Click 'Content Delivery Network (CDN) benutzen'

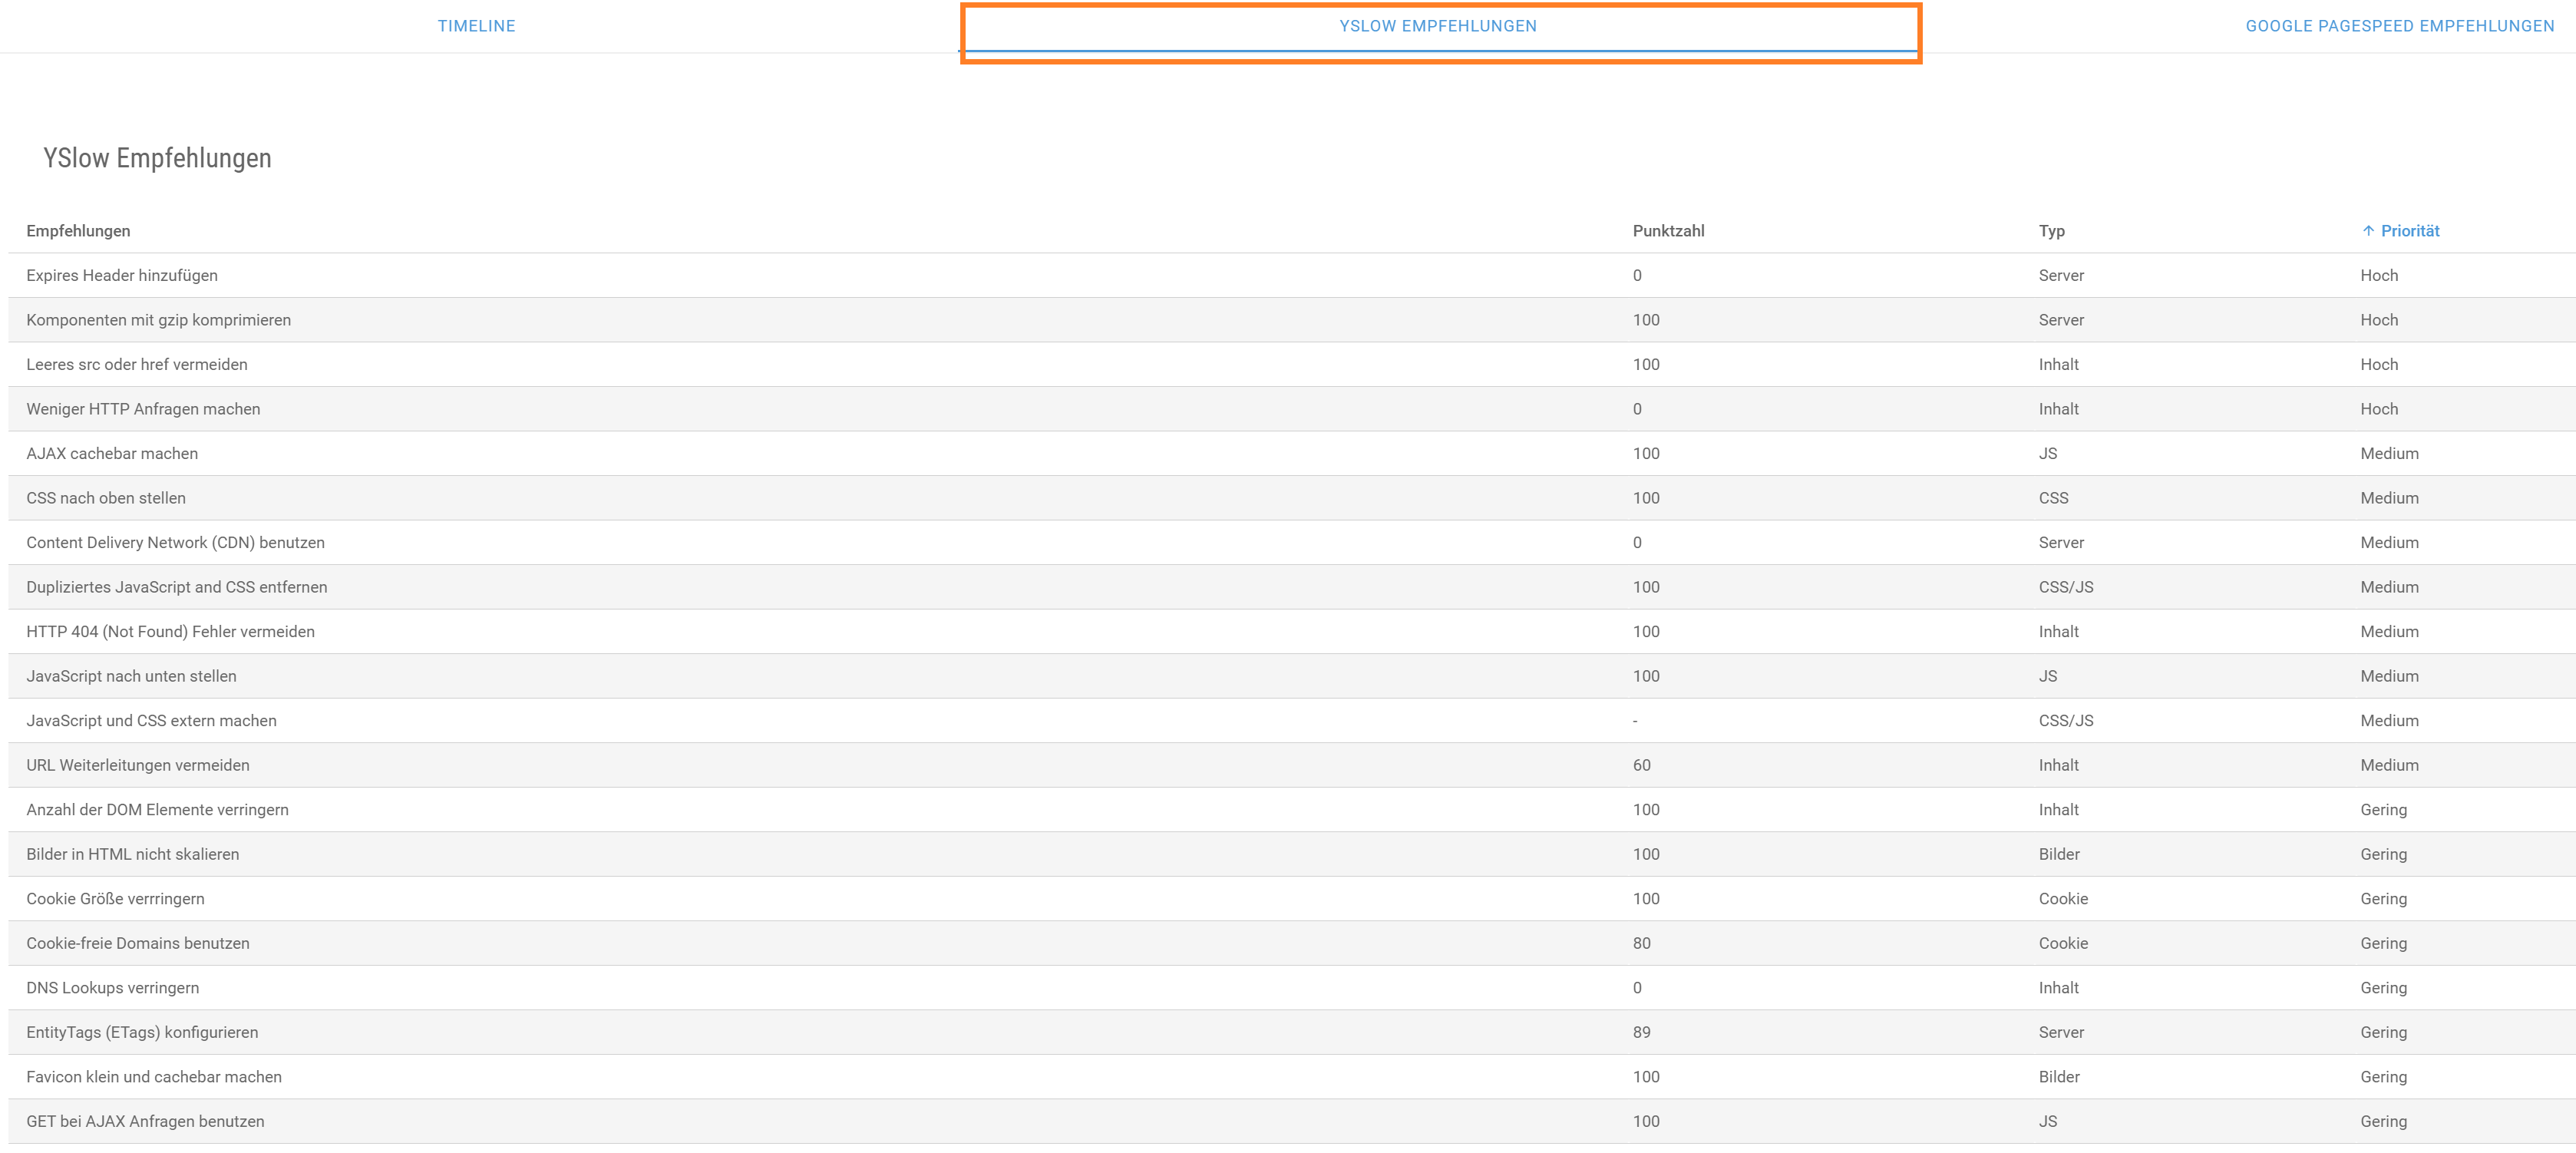pos(175,542)
